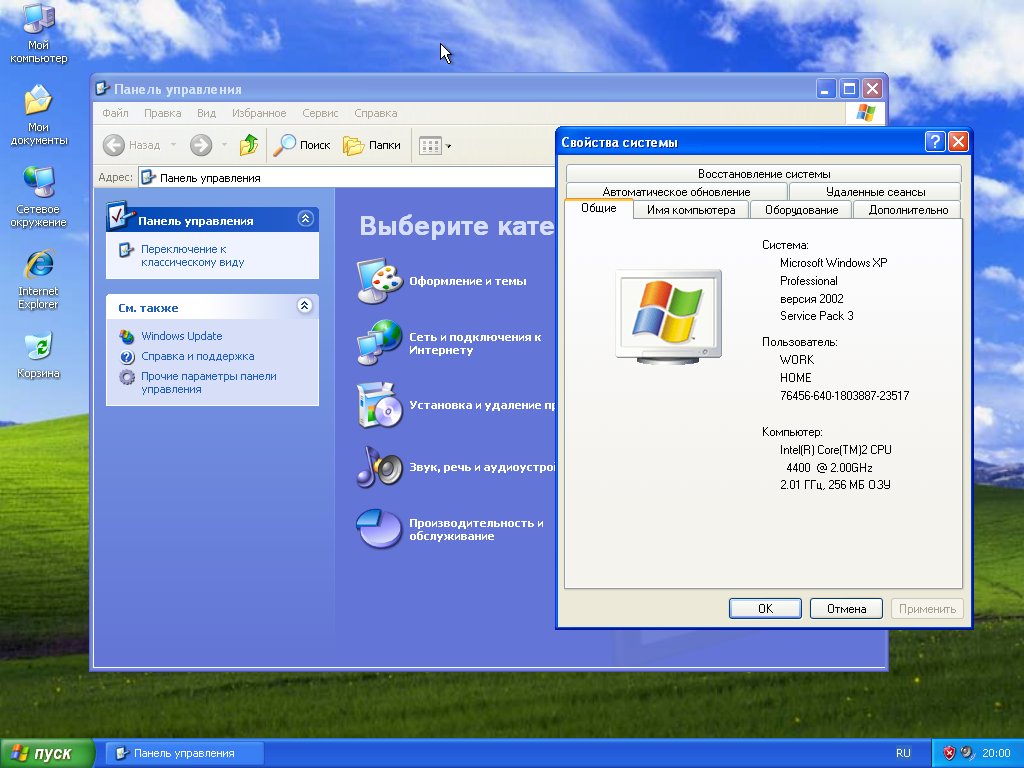
Task: Switch to the Имя компьютера tab
Action: [x=691, y=210]
